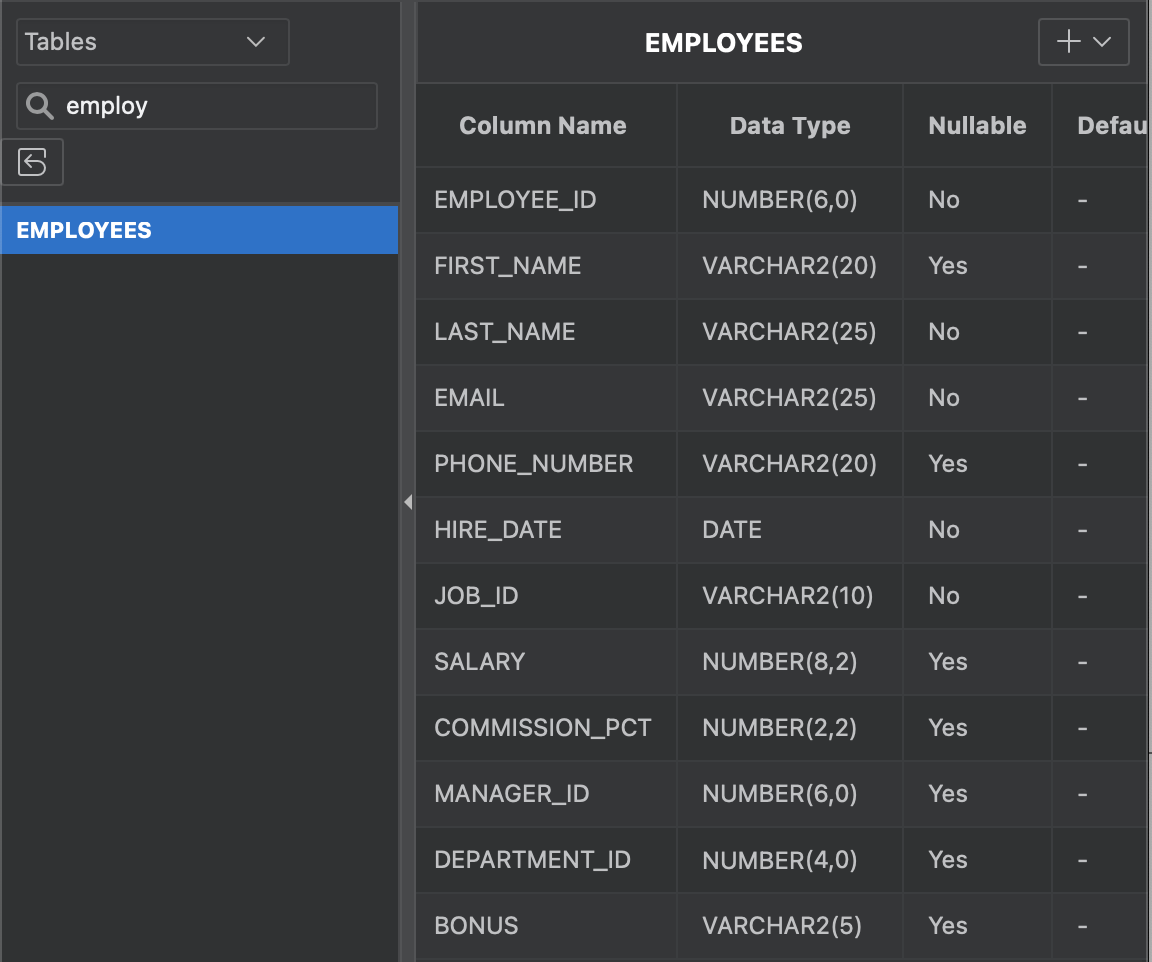Open the plus add dropdown button
This screenshot has height=962, width=1152.
[x=1083, y=42]
